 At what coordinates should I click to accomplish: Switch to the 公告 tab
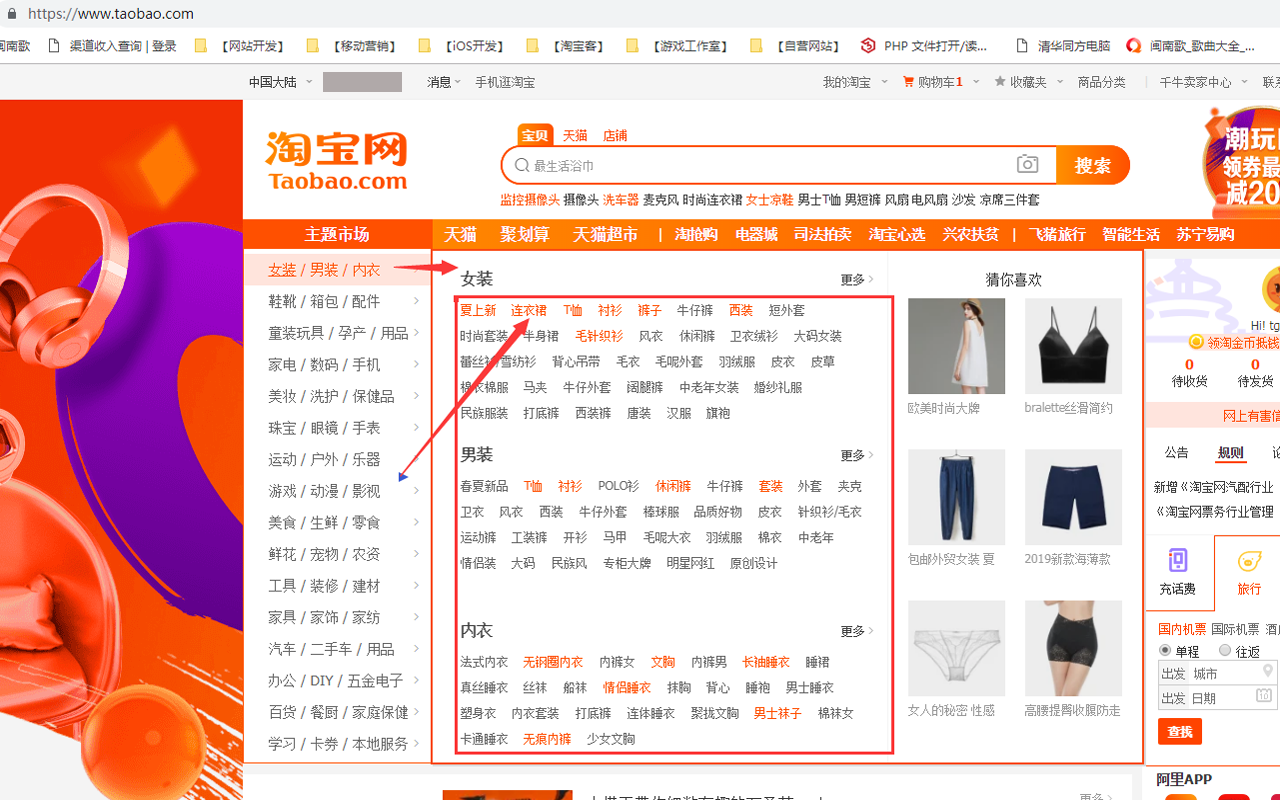pos(1177,453)
